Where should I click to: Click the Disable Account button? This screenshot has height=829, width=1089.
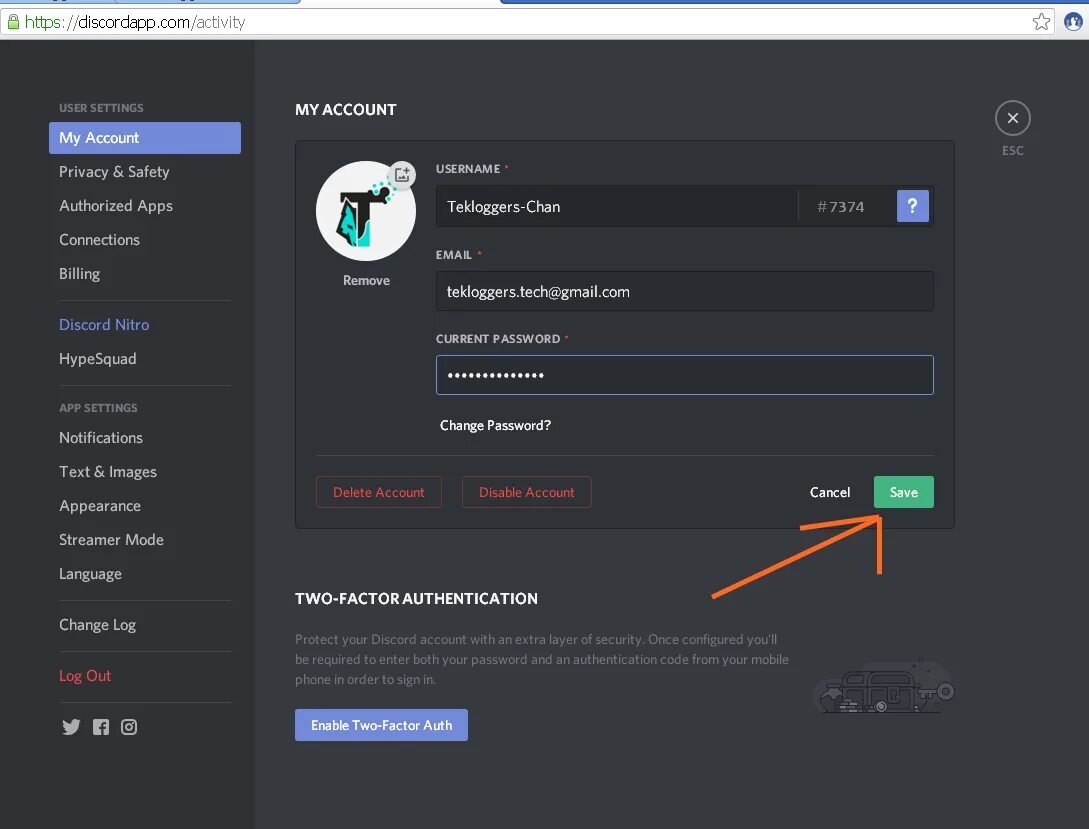(x=526, y=492)
